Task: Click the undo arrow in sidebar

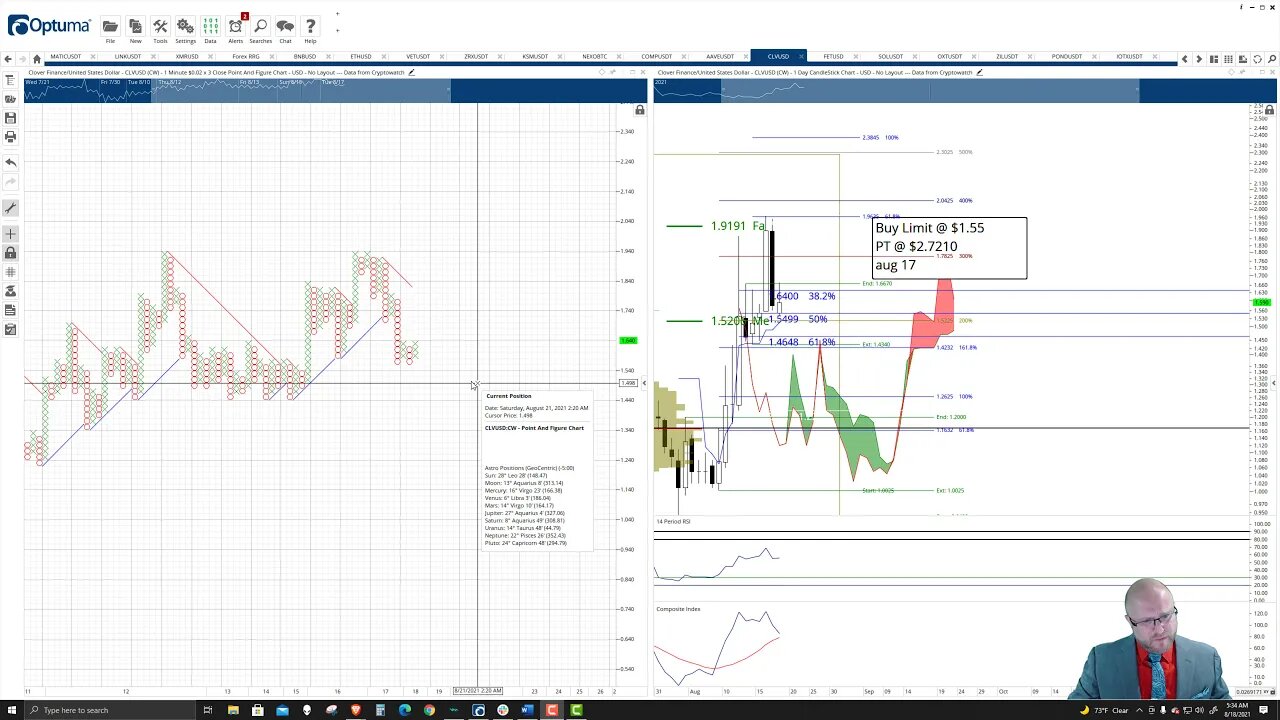Action: click(10, 162)
